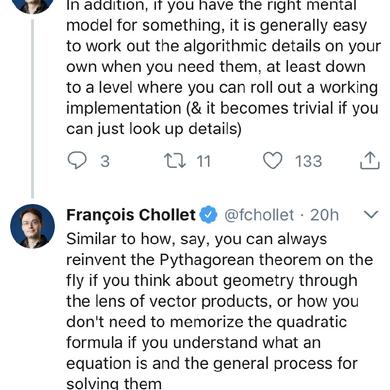Open the François Chollet display name link

pos(131,215)
